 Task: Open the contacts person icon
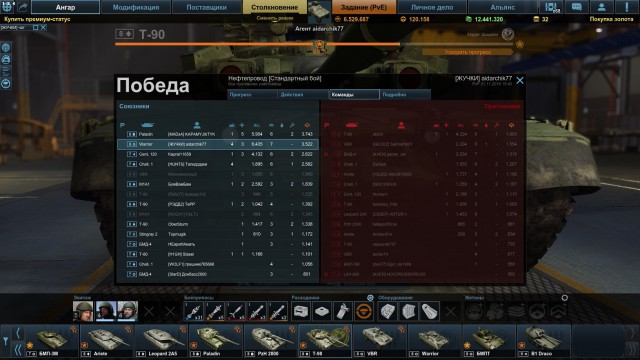point(602,7)
